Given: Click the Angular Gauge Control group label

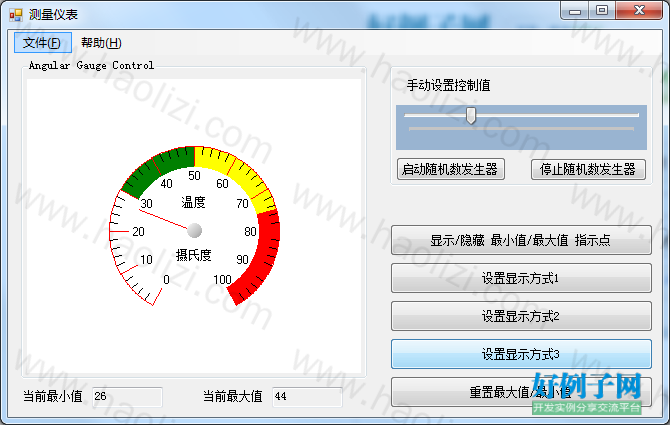Looking at the screenshot, I should coord(91,65).
